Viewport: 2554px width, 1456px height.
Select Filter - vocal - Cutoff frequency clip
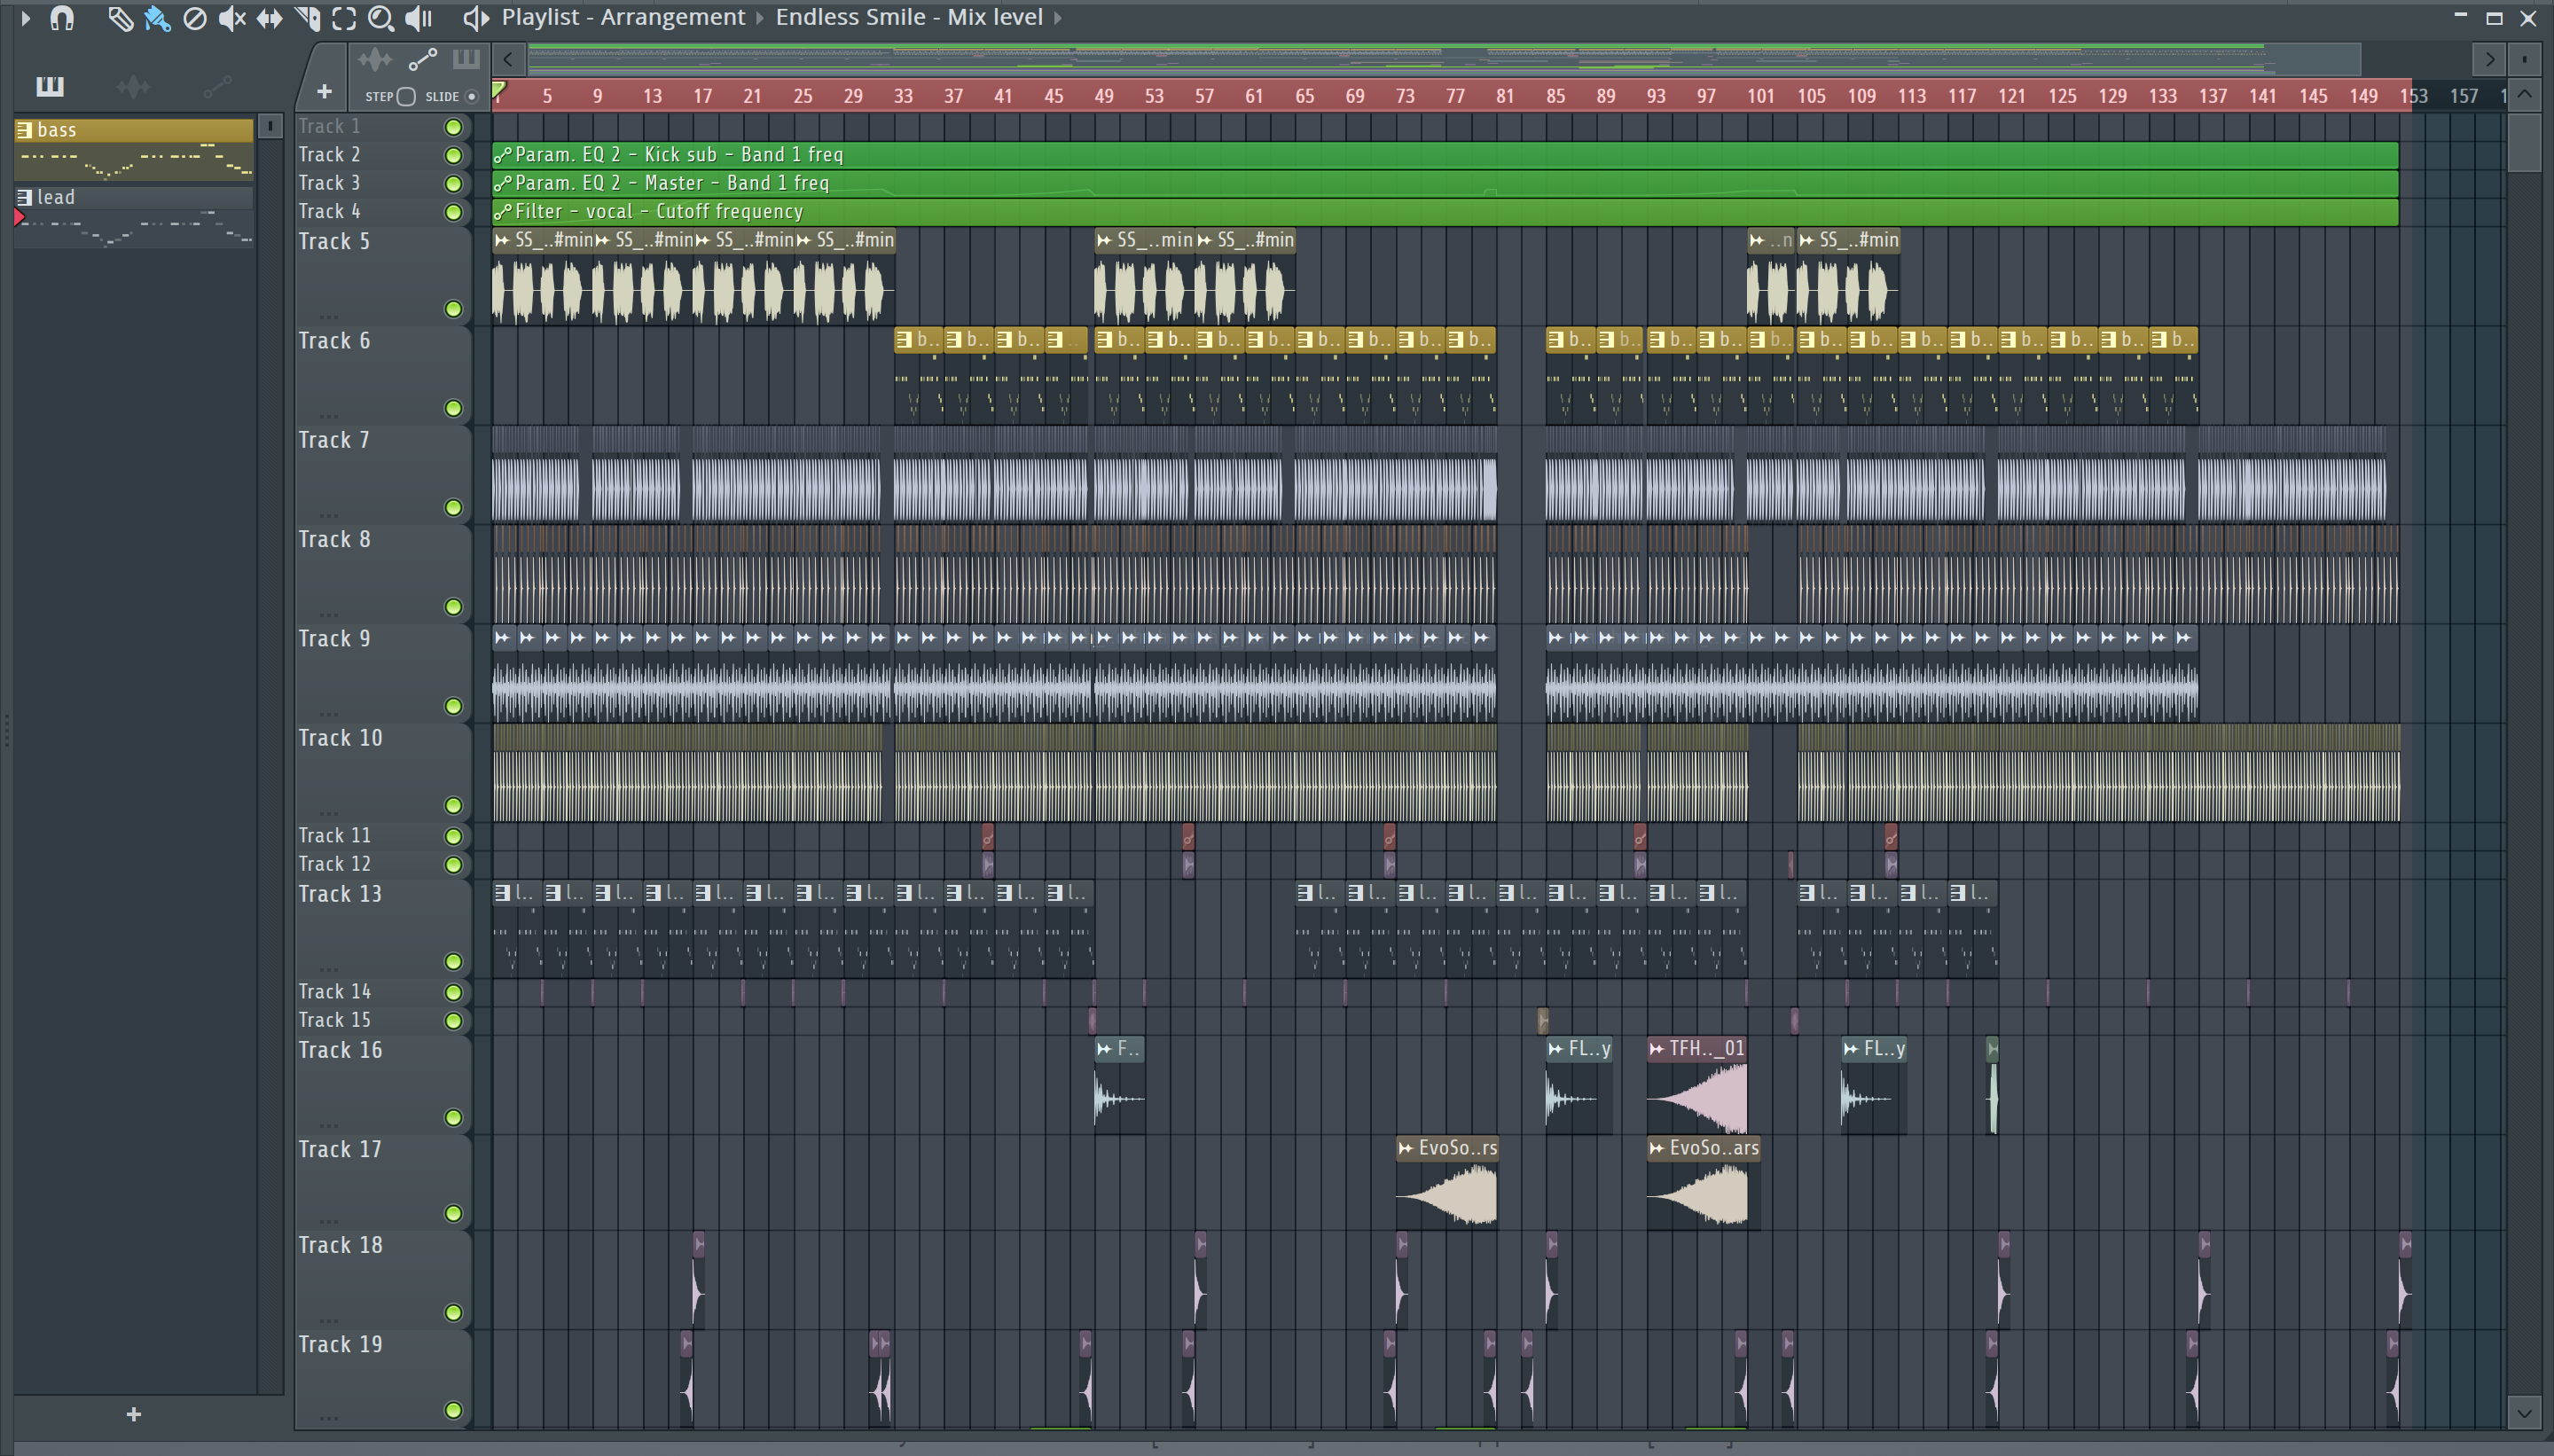(x=1445, y=211)
